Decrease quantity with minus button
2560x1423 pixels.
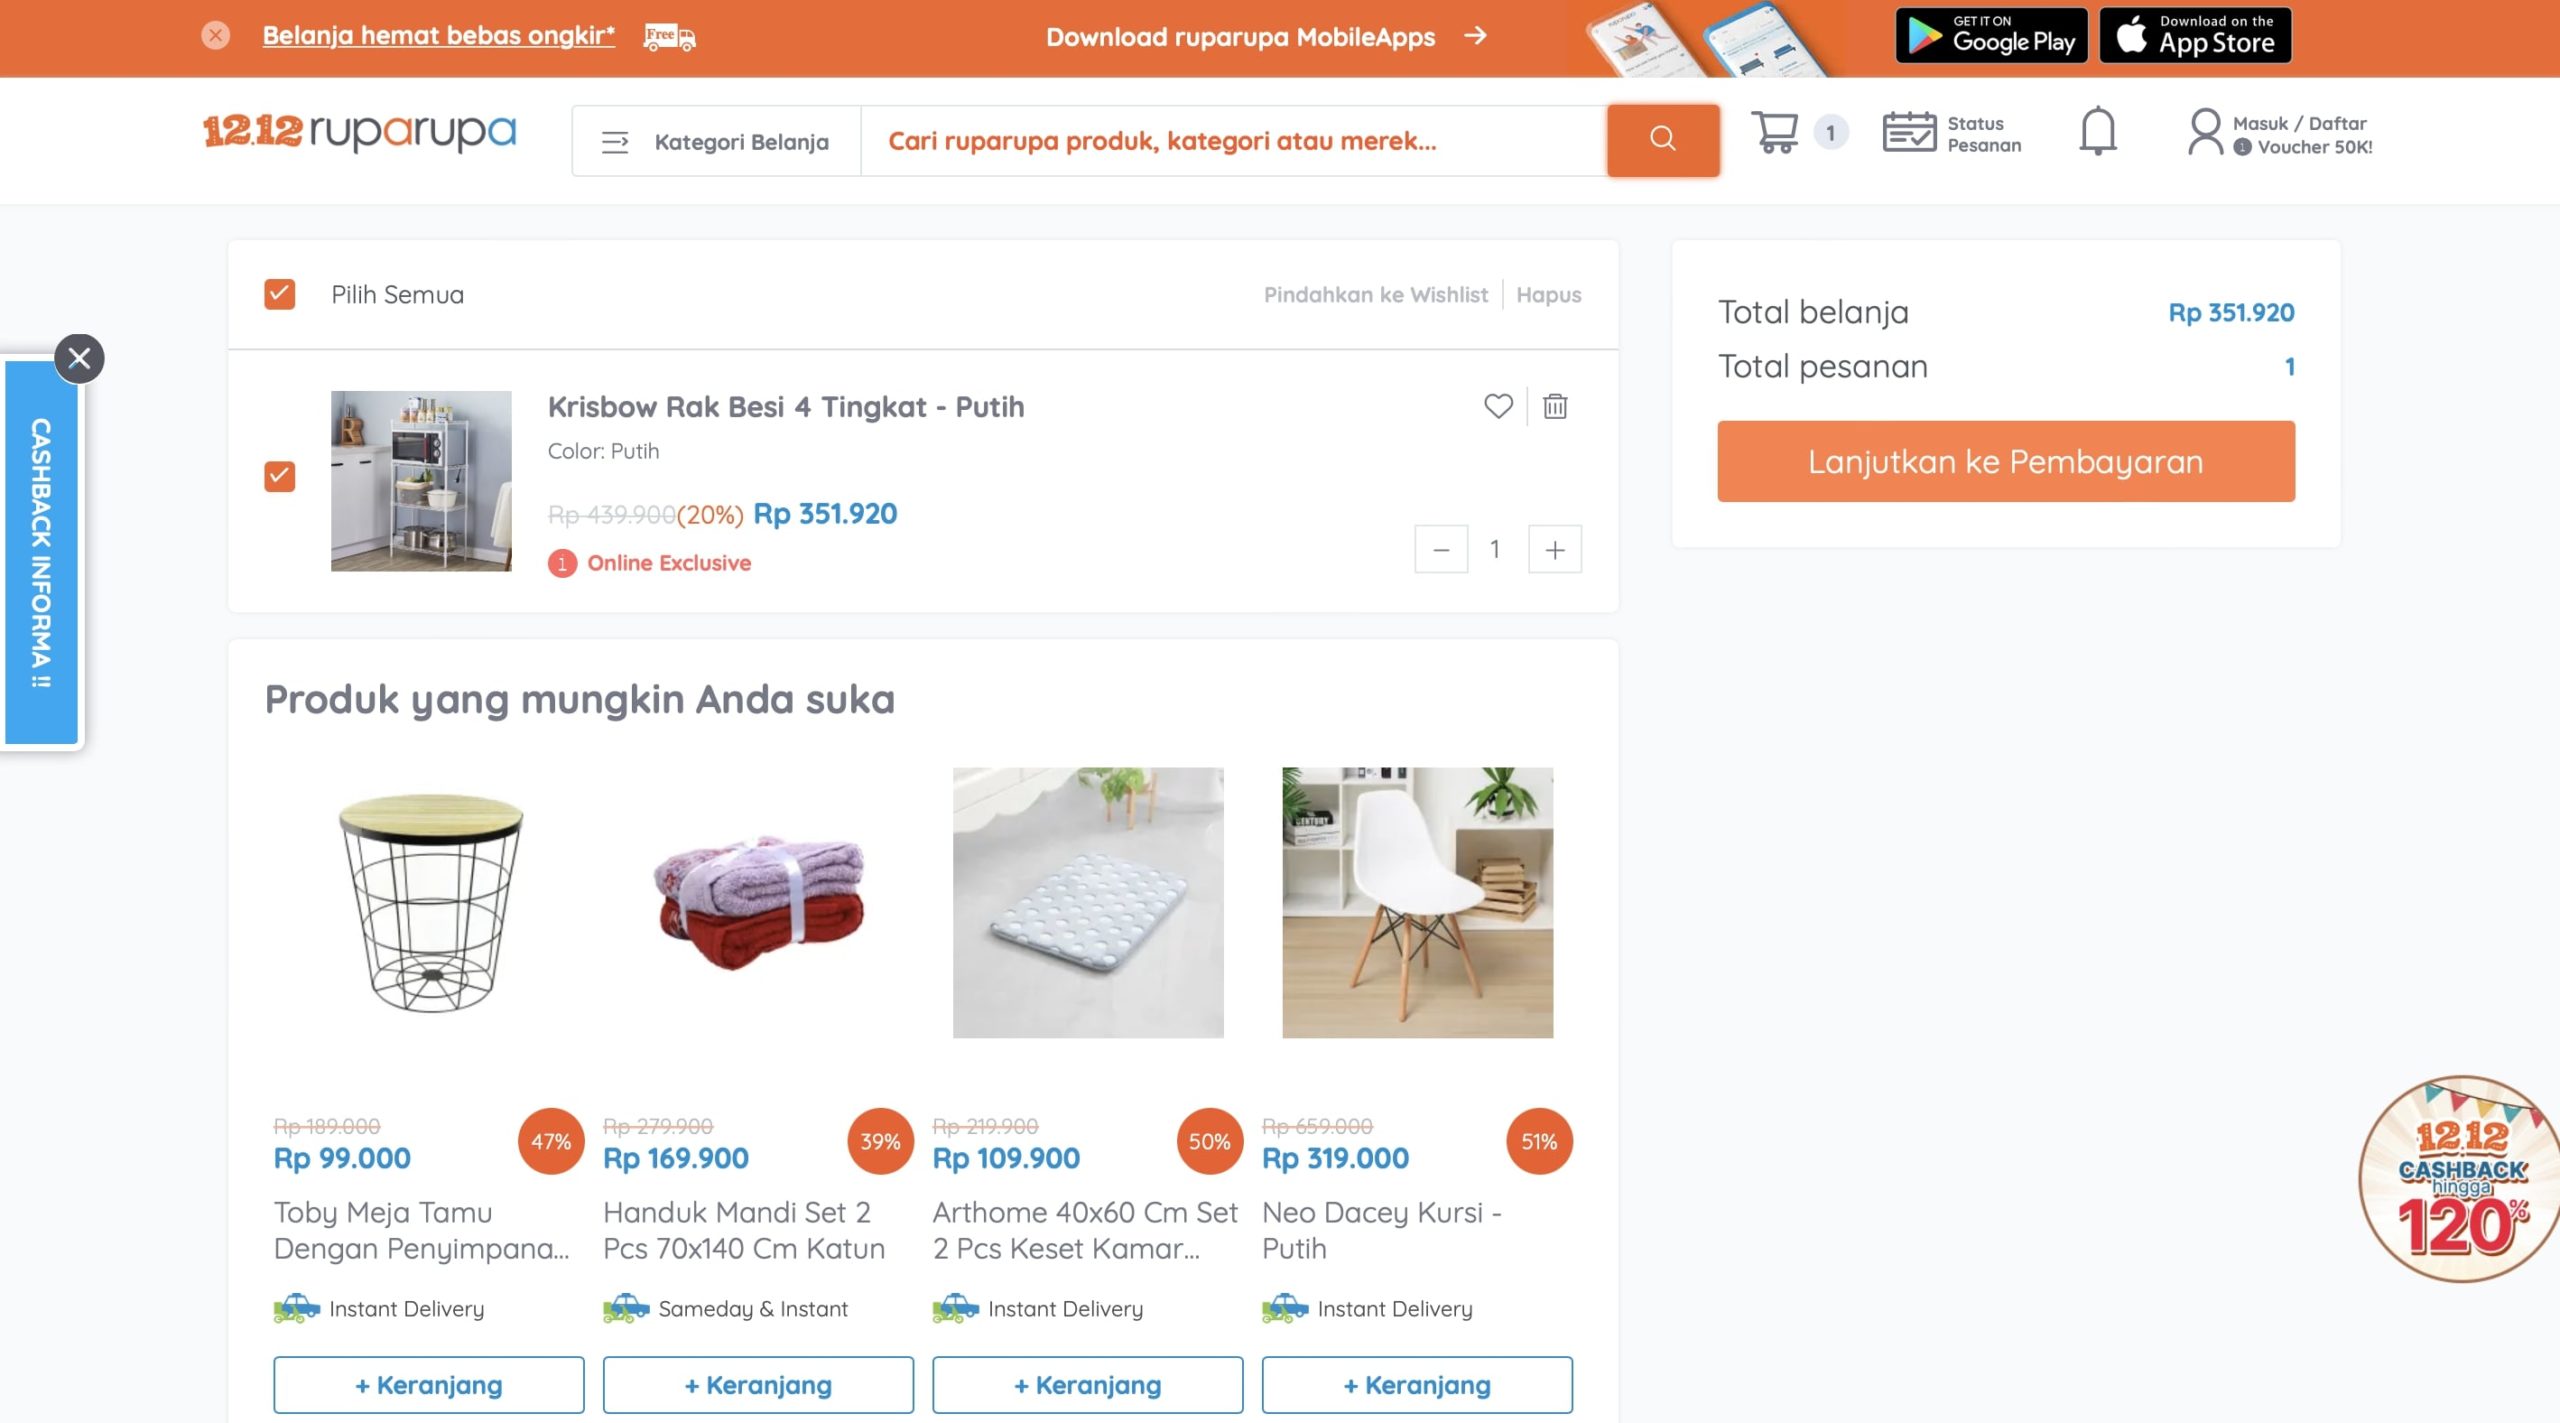coord(1440,550)
